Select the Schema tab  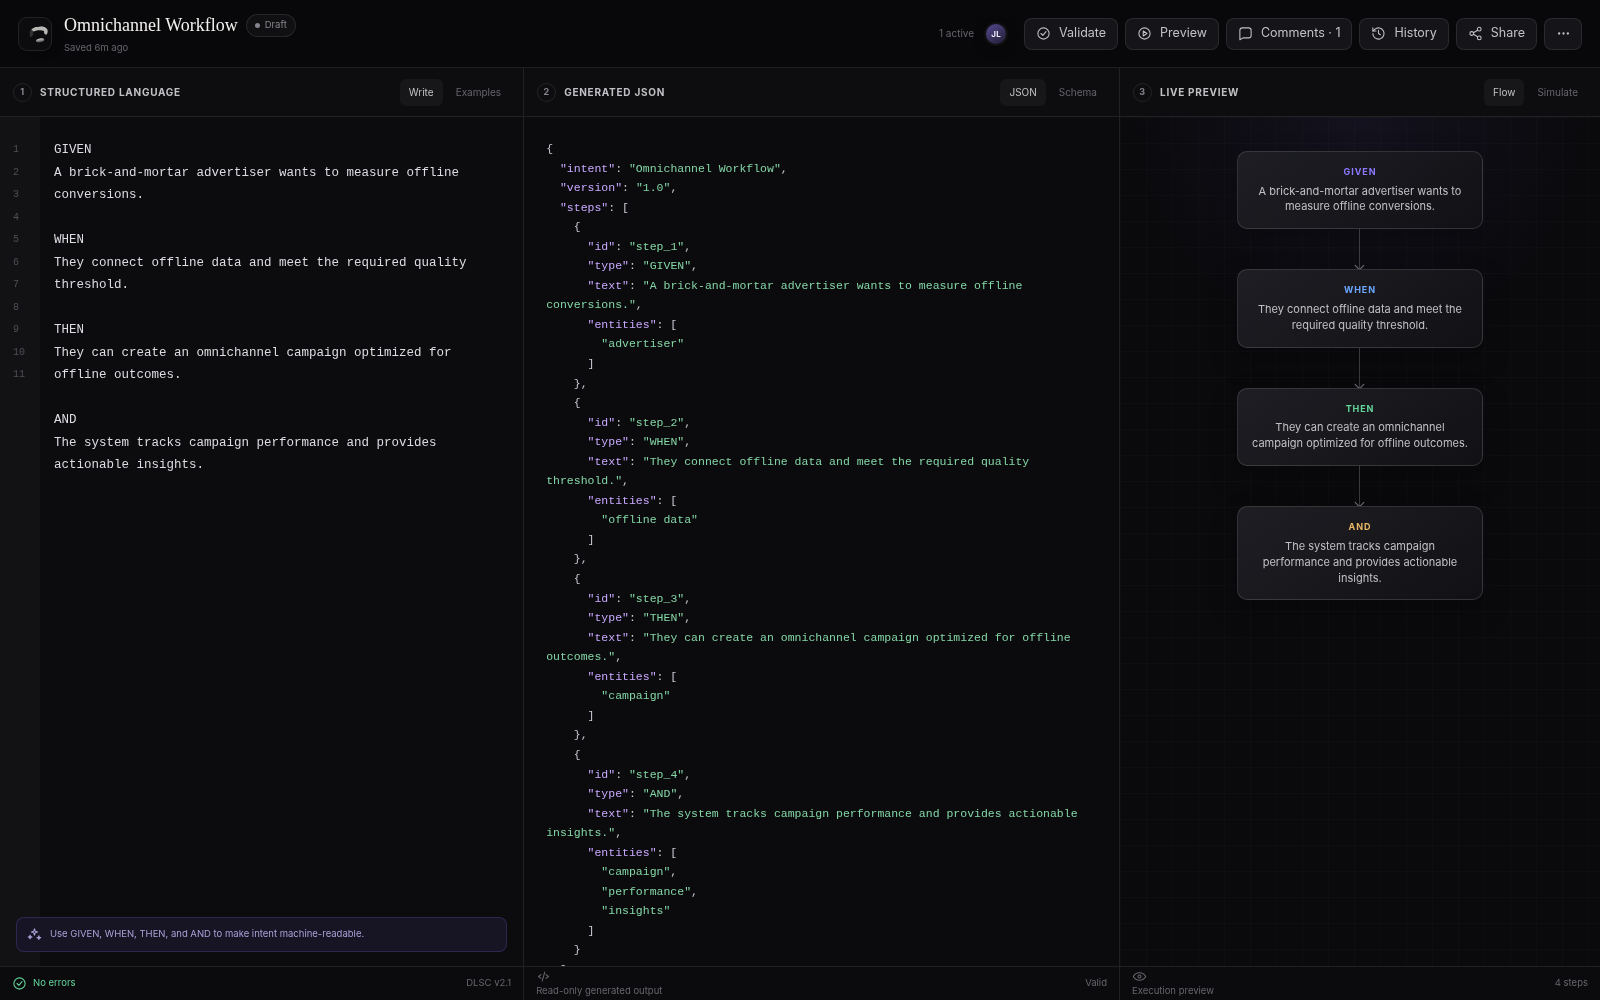pyautogui.click(x=1078, y=92)
